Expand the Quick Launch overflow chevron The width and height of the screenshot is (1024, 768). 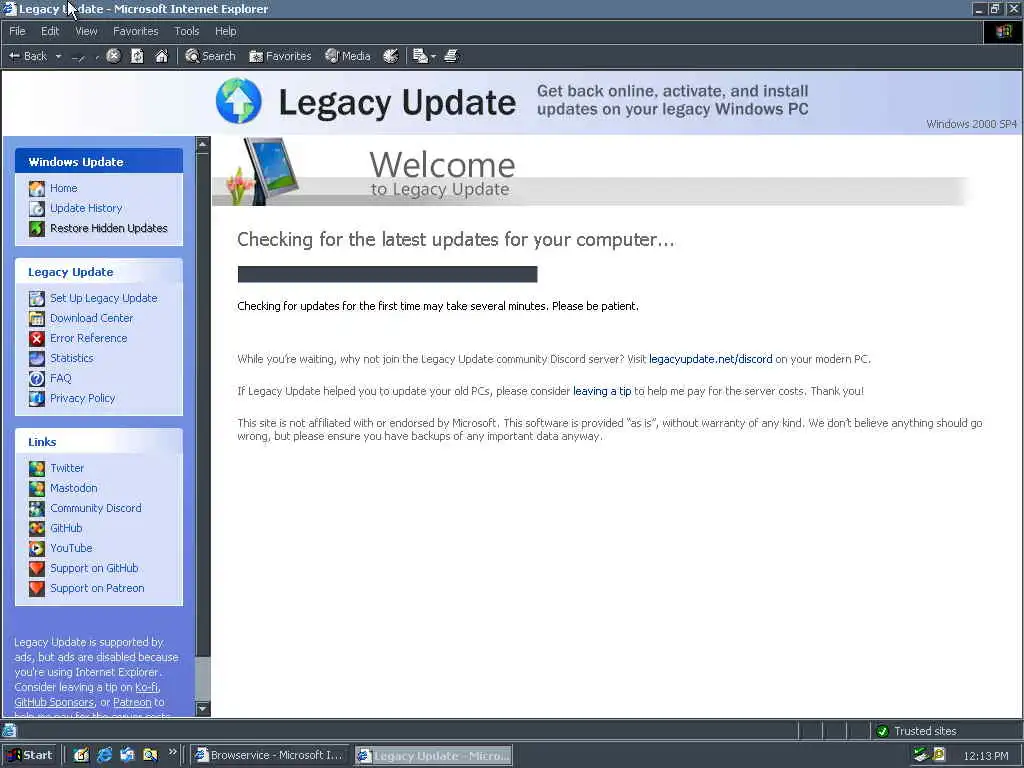tap(172, 752)
